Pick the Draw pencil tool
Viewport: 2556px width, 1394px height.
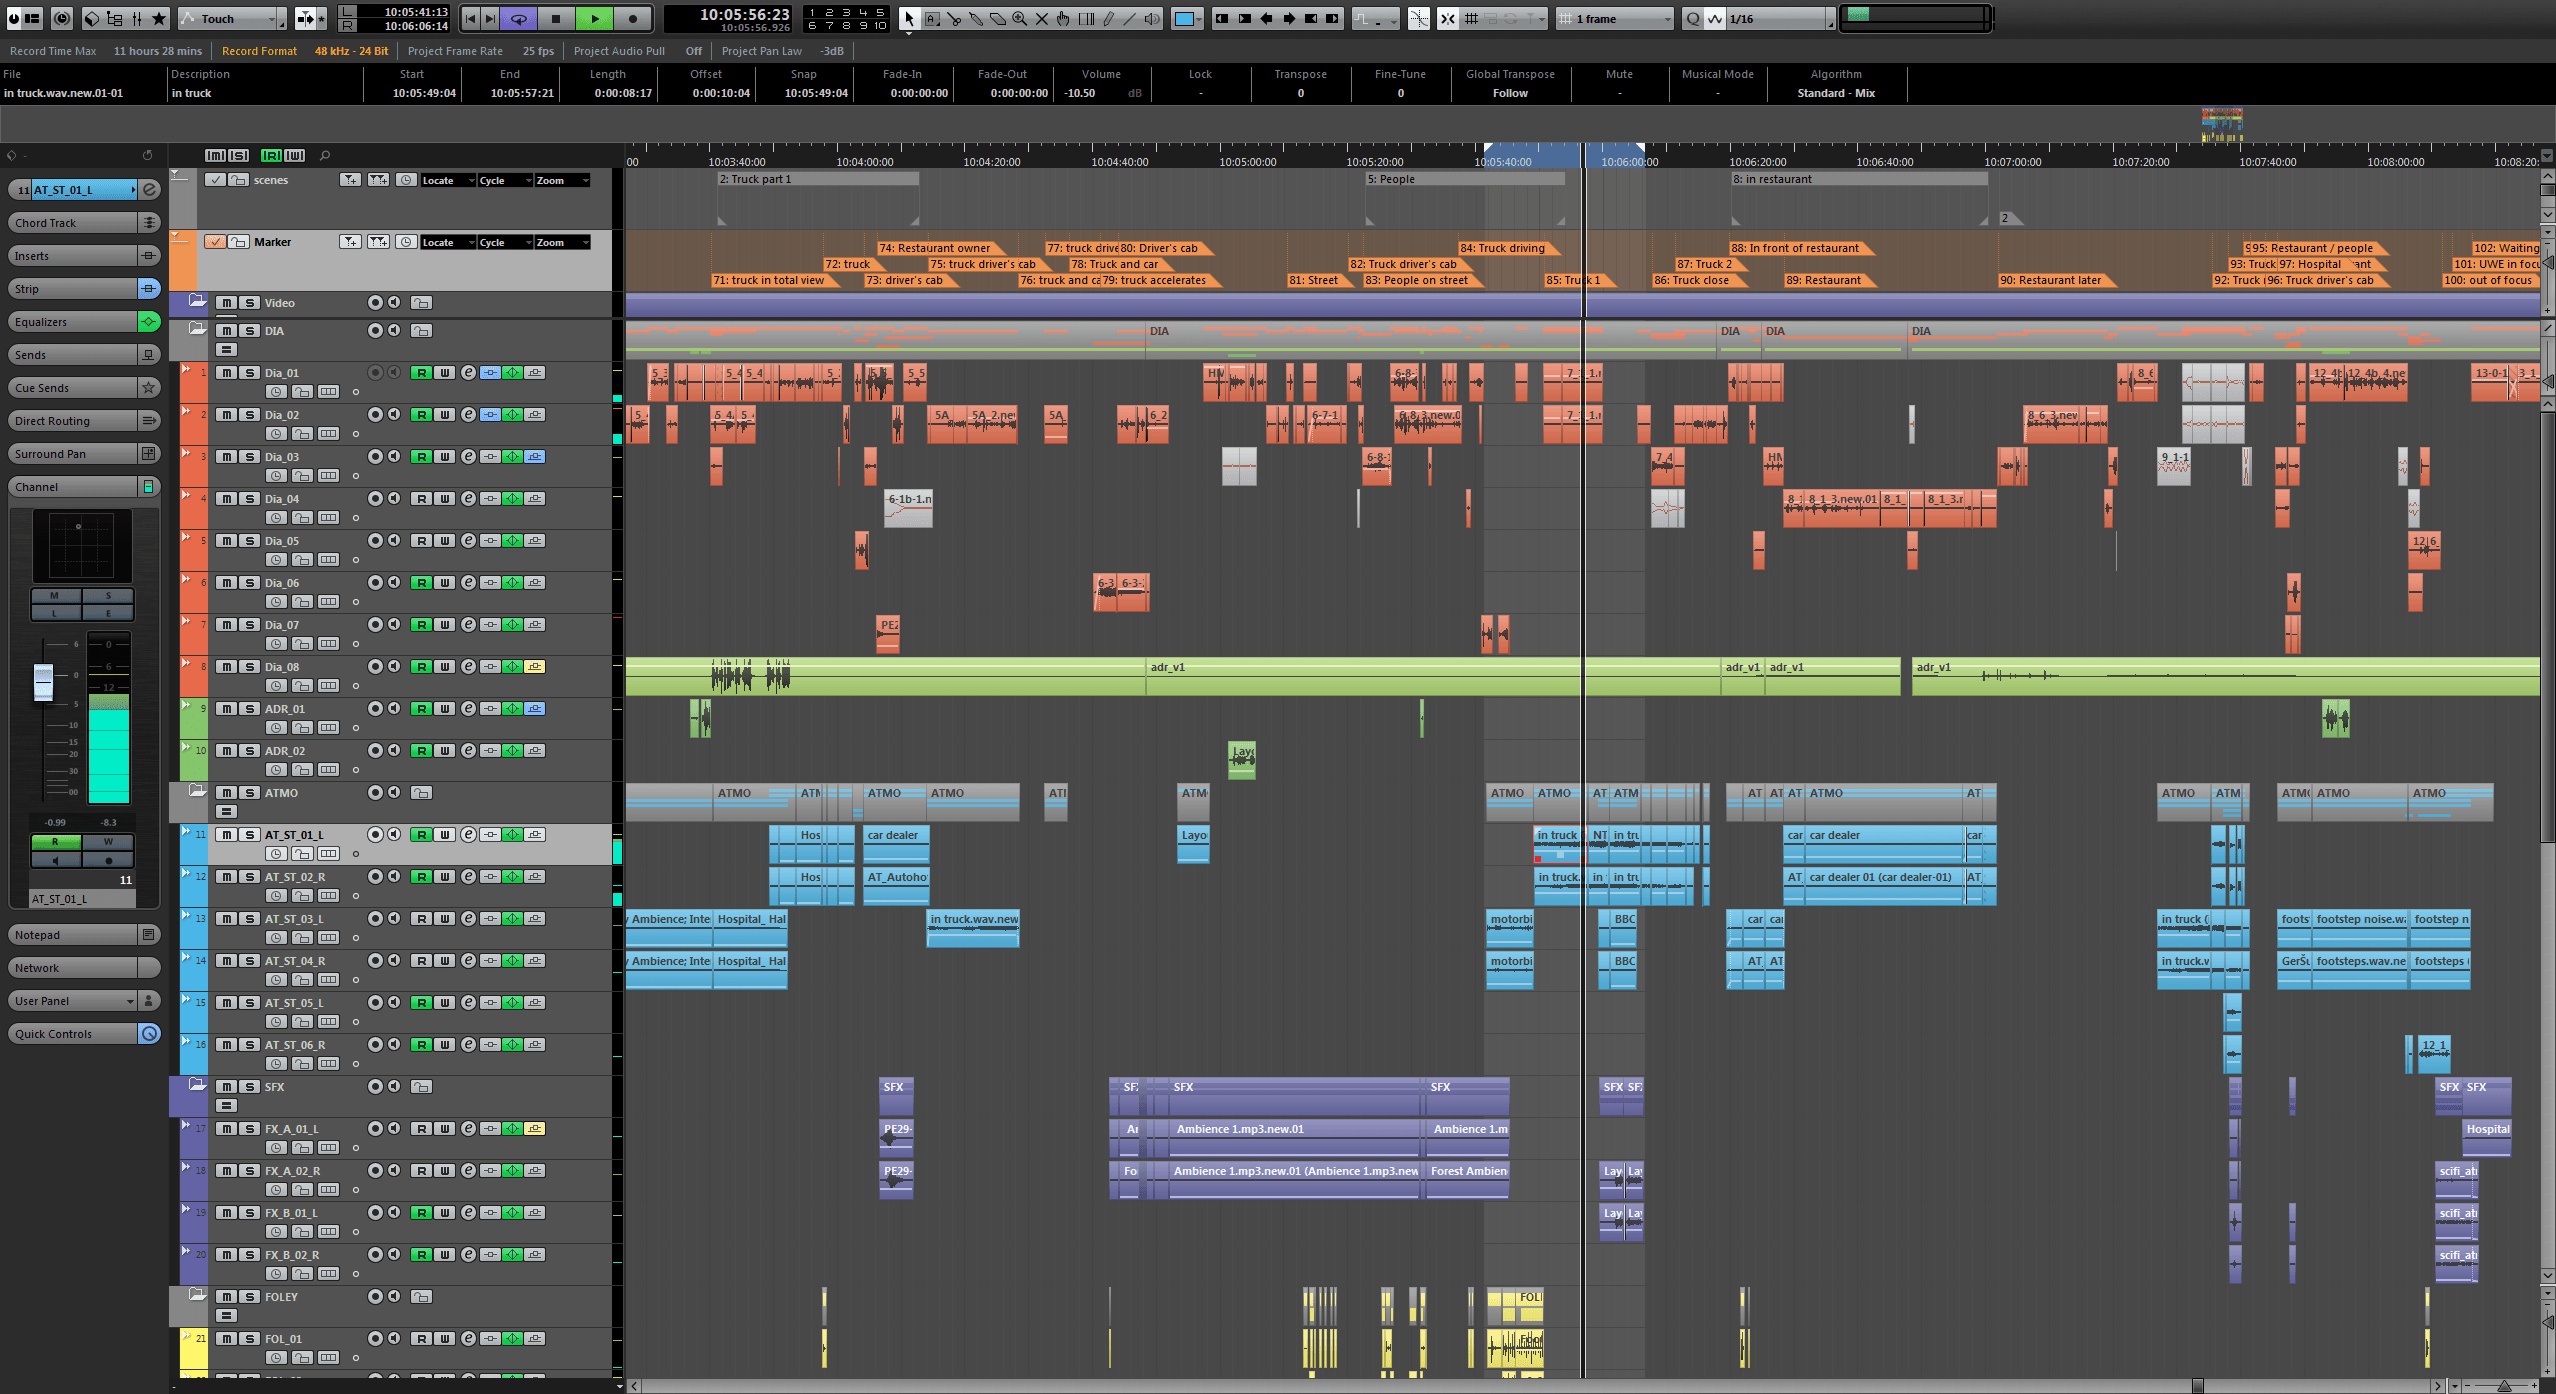(x=1110, y=18)
